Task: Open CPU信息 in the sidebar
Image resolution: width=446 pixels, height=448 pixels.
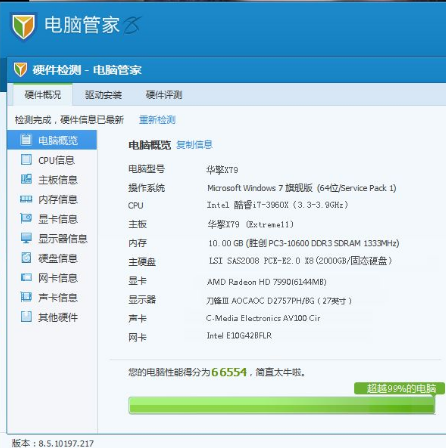Action: 52,160
